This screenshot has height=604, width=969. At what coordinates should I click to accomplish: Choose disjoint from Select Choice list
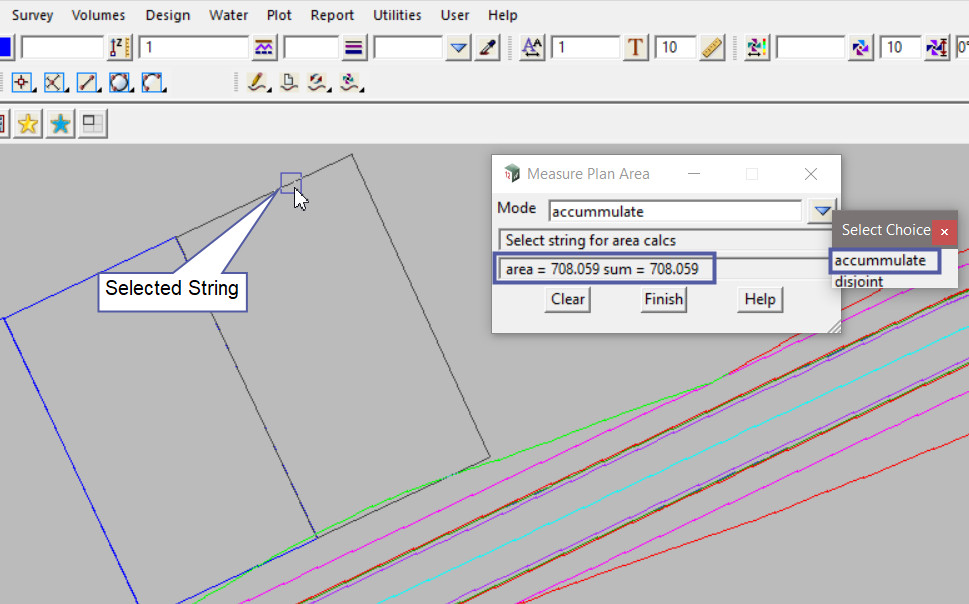(x=859, y=282)
